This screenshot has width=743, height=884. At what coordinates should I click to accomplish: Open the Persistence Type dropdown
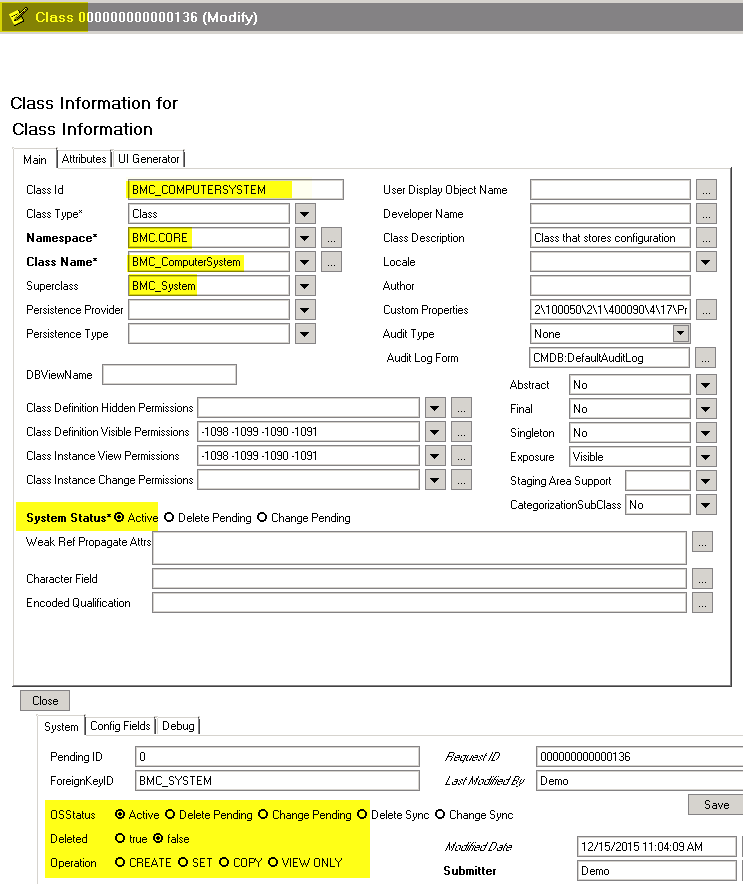pyautogui.click(x=304, y=334)
